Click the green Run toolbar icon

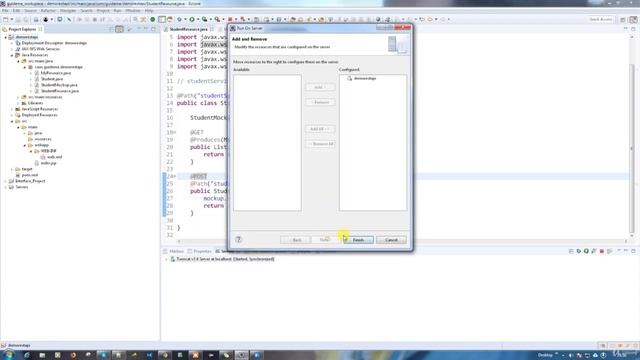[192, 19]
